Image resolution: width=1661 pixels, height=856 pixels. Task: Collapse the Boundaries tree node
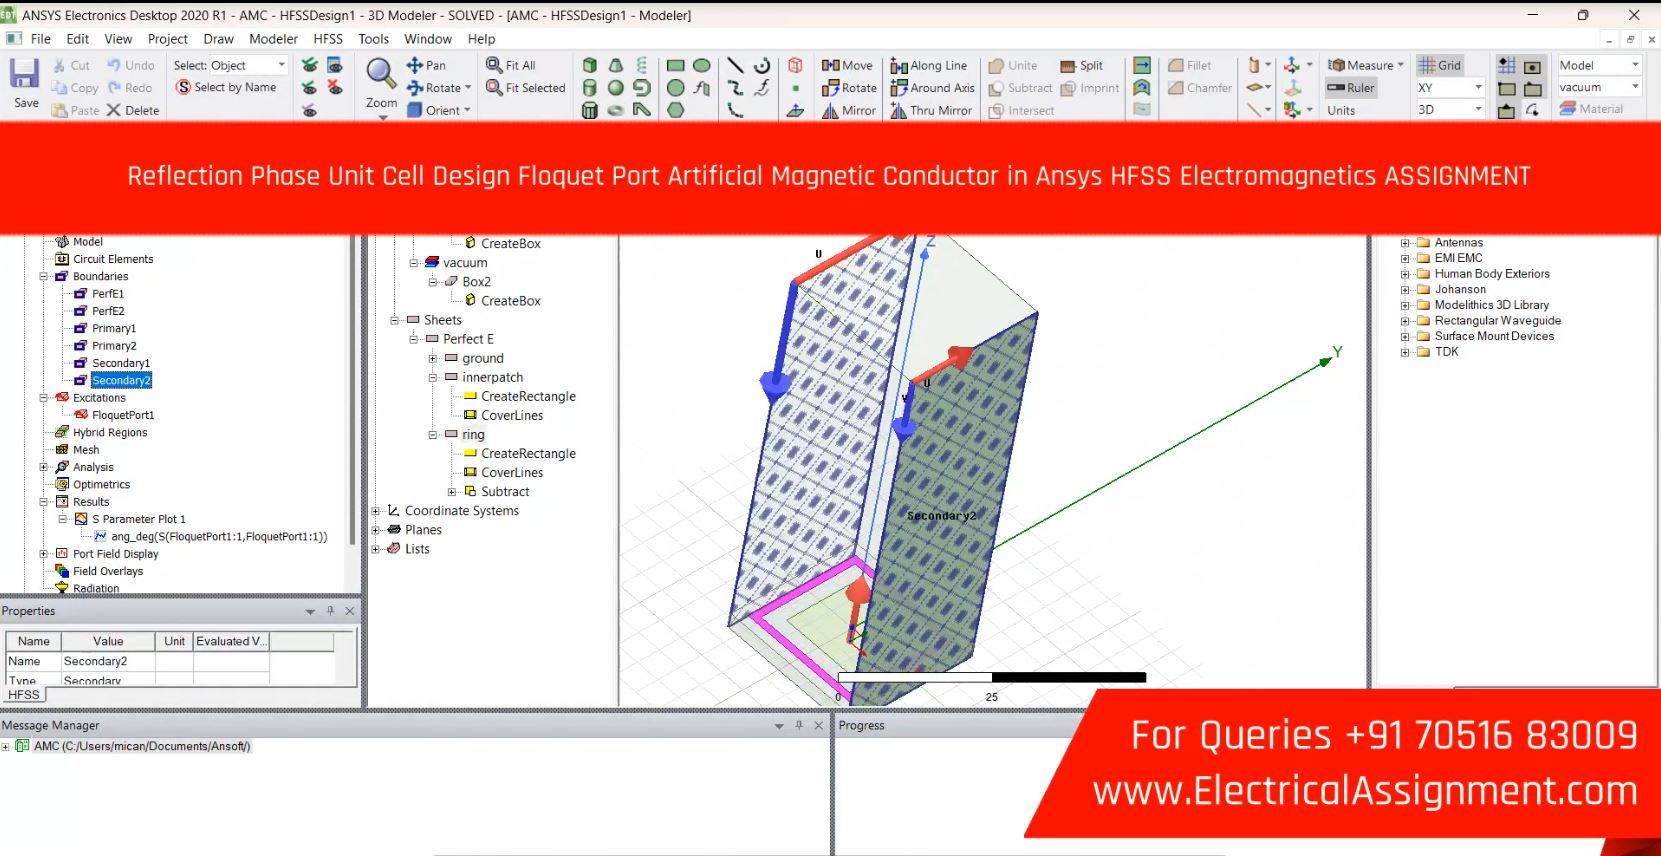coord(44,276)
